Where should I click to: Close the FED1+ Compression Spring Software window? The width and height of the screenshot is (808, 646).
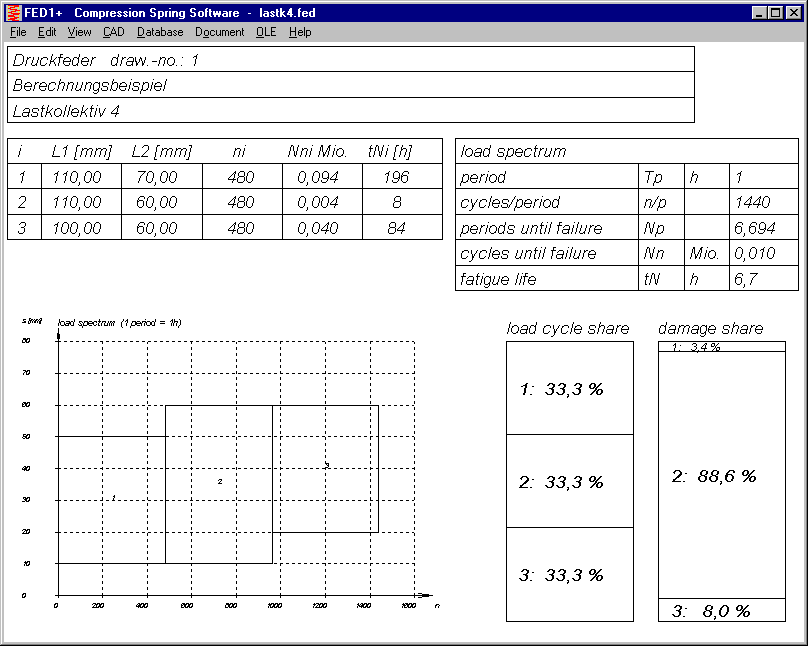pos(792,13)
